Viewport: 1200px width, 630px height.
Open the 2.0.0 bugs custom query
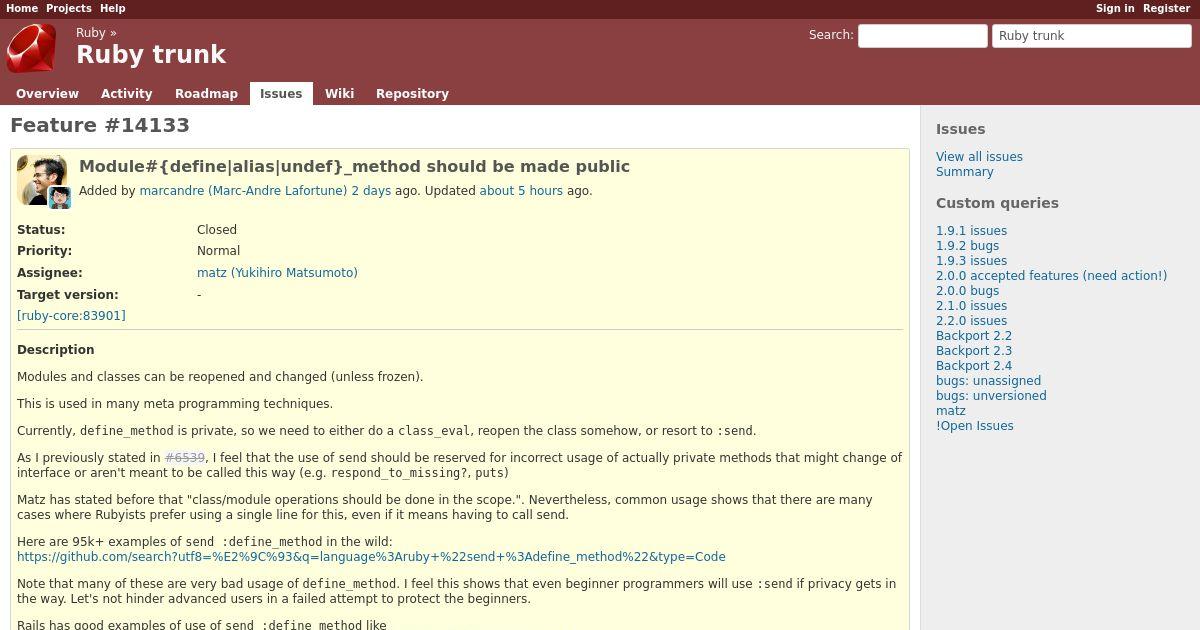(x=967, y=290)
